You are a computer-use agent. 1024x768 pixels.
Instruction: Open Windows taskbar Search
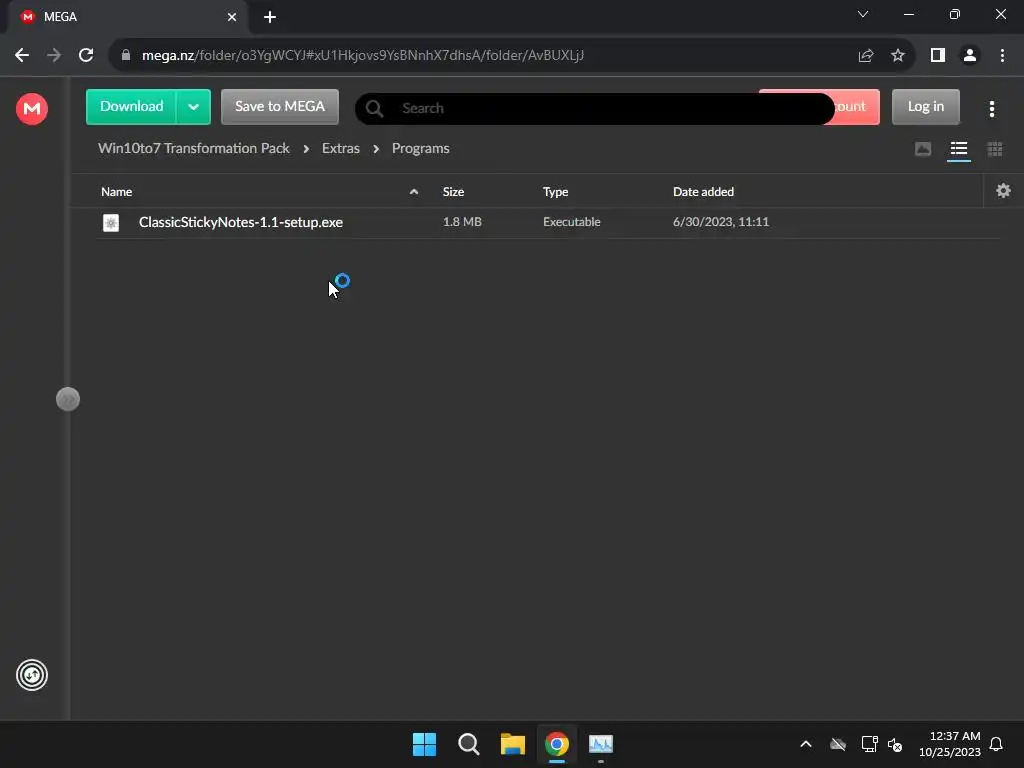click(468, 744)
